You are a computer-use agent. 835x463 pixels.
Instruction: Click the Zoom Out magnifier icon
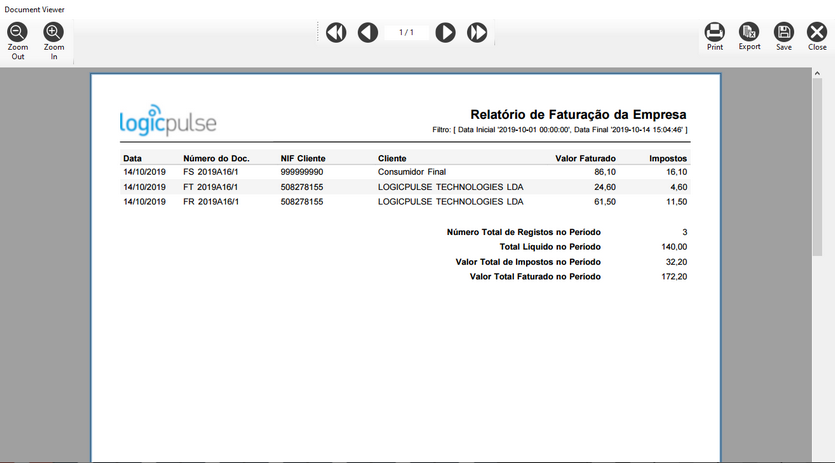(18, 33)
